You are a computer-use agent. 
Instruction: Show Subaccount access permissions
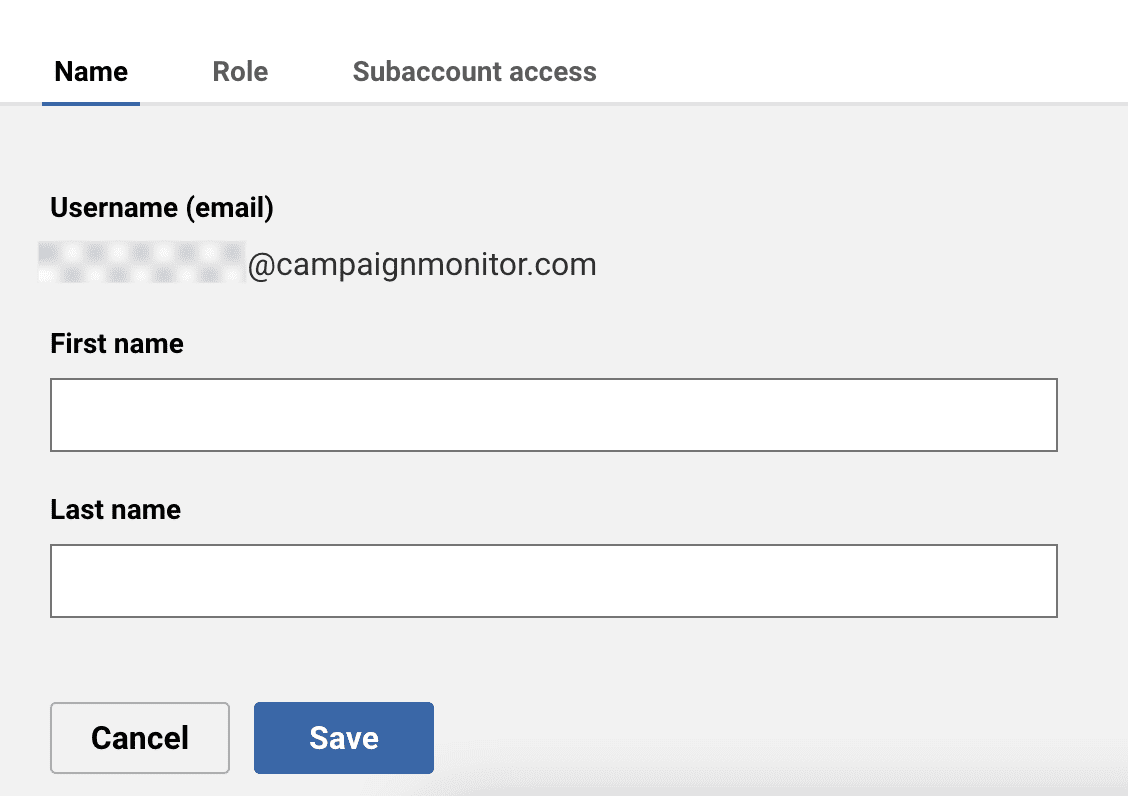(x=474, y=72)
